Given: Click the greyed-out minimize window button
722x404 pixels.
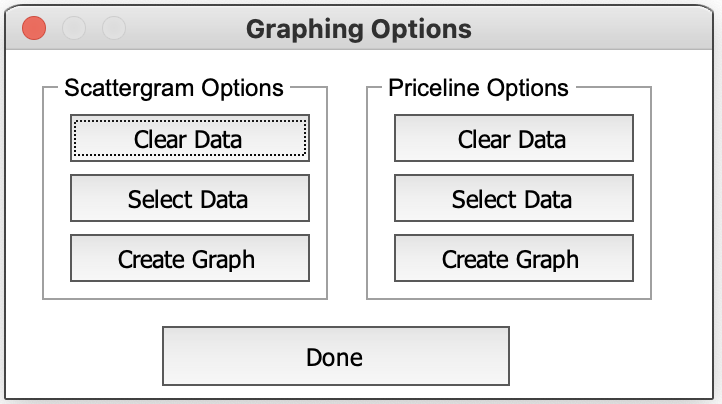Looking at the screenshot, I should click(74, 28).
